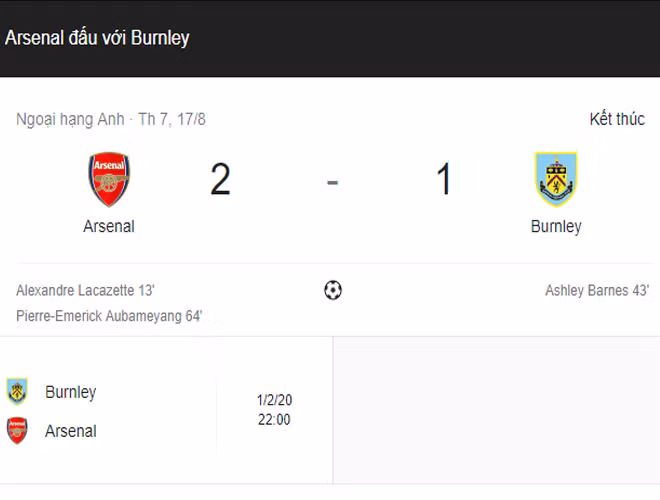
Task: Click the Burnley team name under crest
Action: point(555,226)
